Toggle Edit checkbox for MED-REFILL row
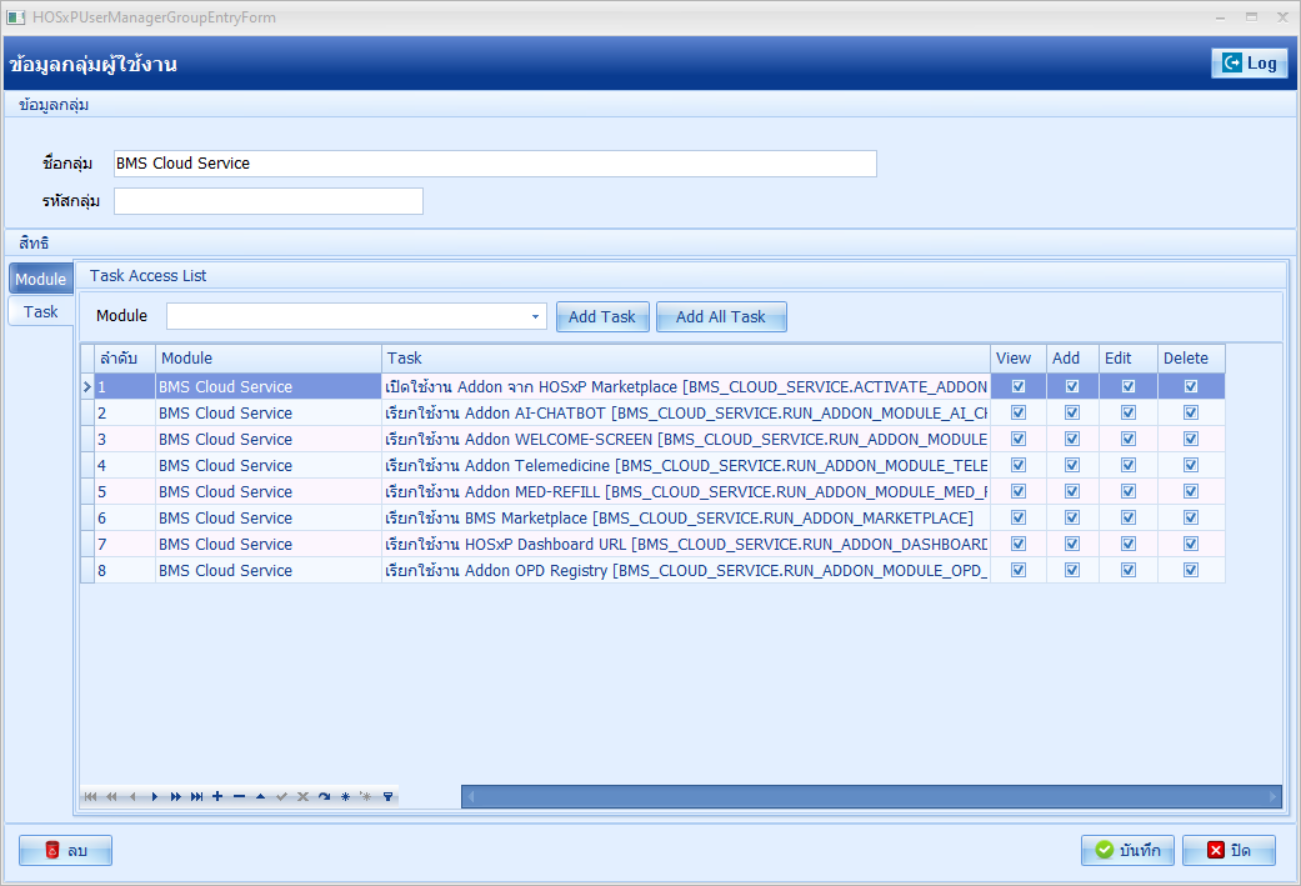 [1128, 491]
